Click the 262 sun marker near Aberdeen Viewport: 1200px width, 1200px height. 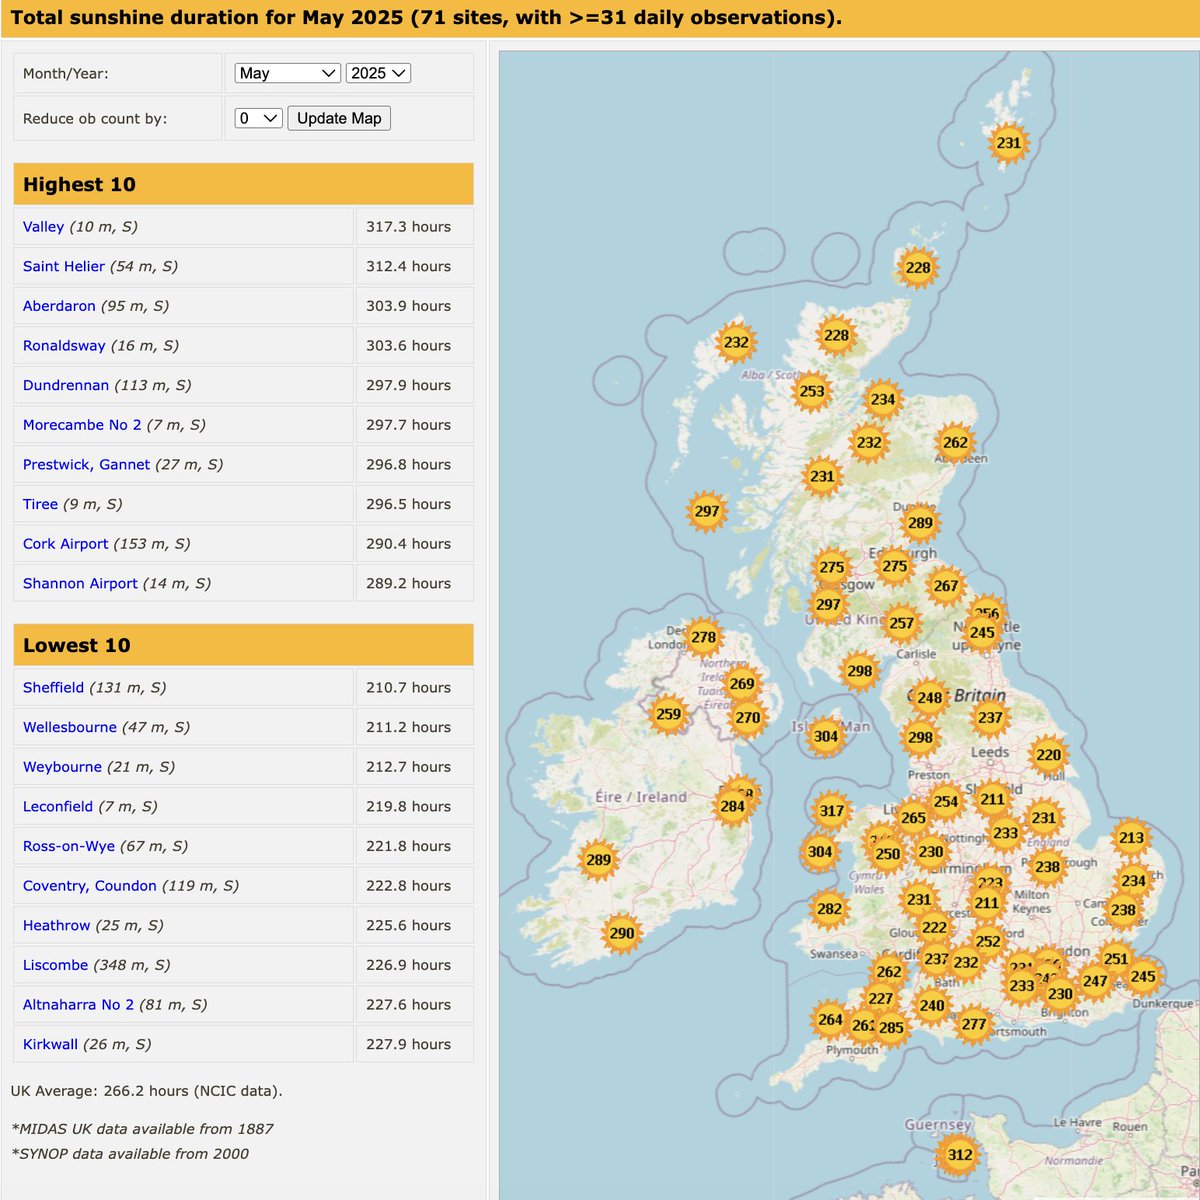click(x=956, y=443)
